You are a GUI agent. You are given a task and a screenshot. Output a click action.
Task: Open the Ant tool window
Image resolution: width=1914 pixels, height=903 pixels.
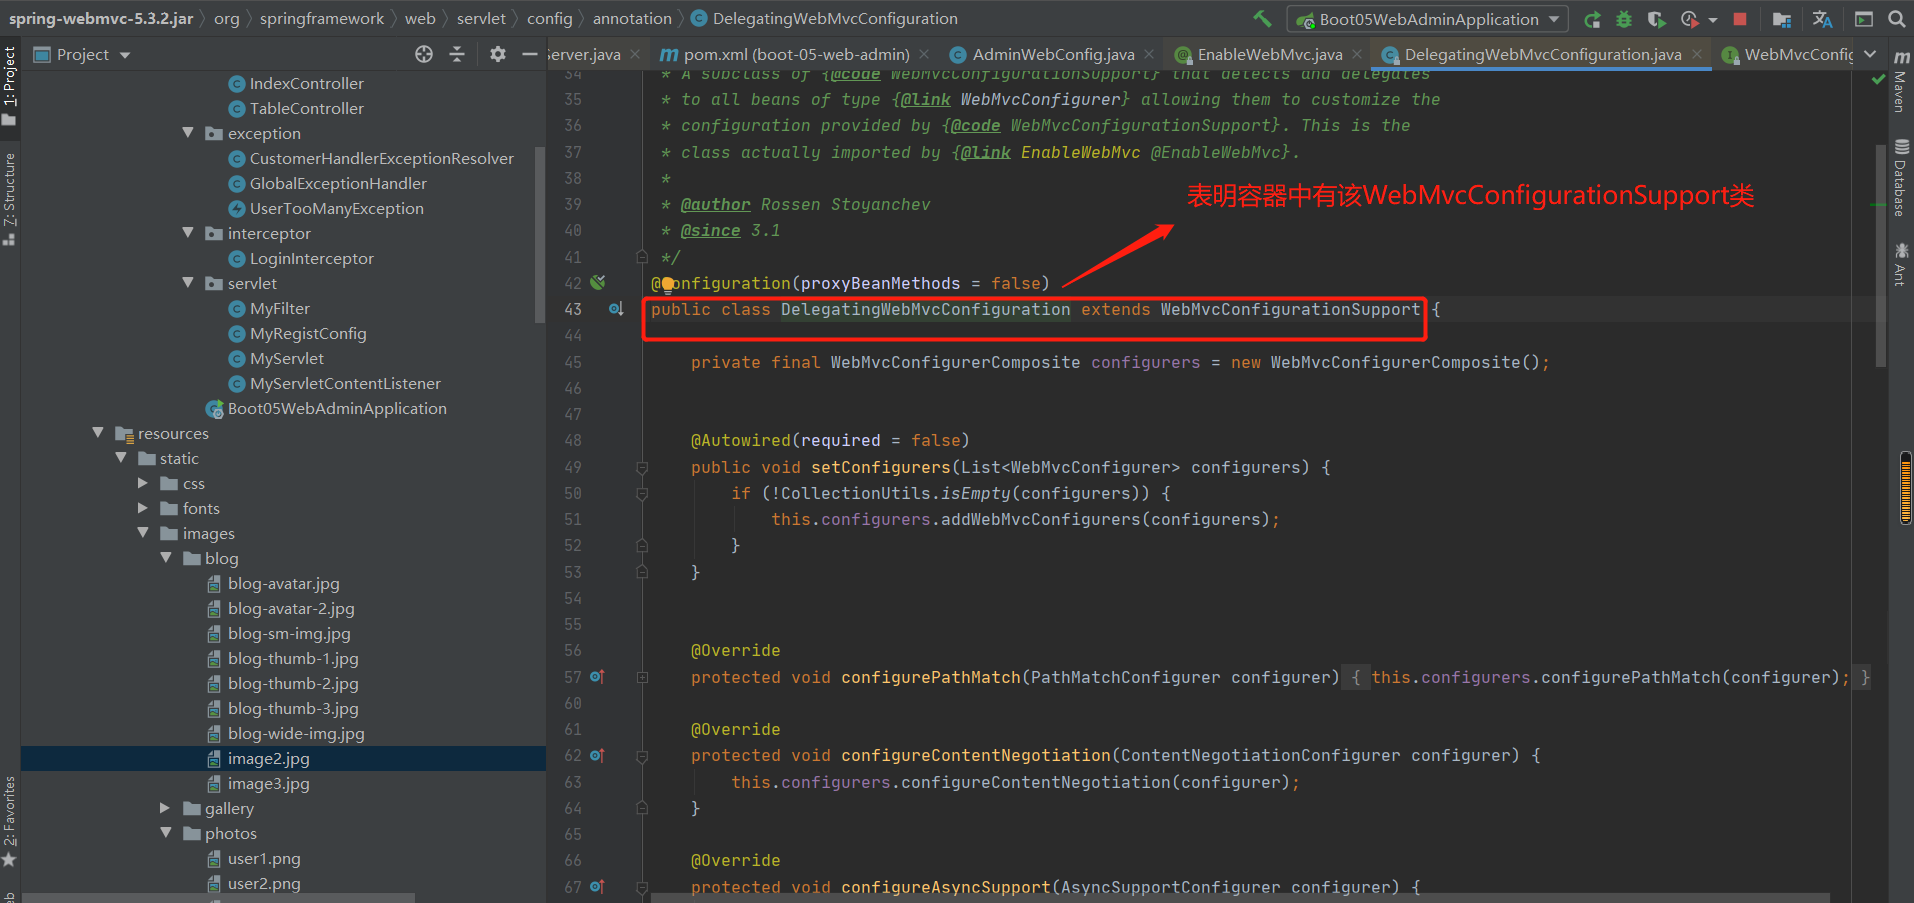pyautogui.click(x=1900, y=264)
